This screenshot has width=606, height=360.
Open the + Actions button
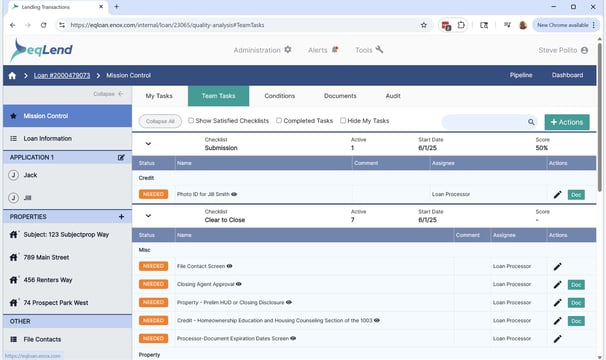[x=567, y=122]
